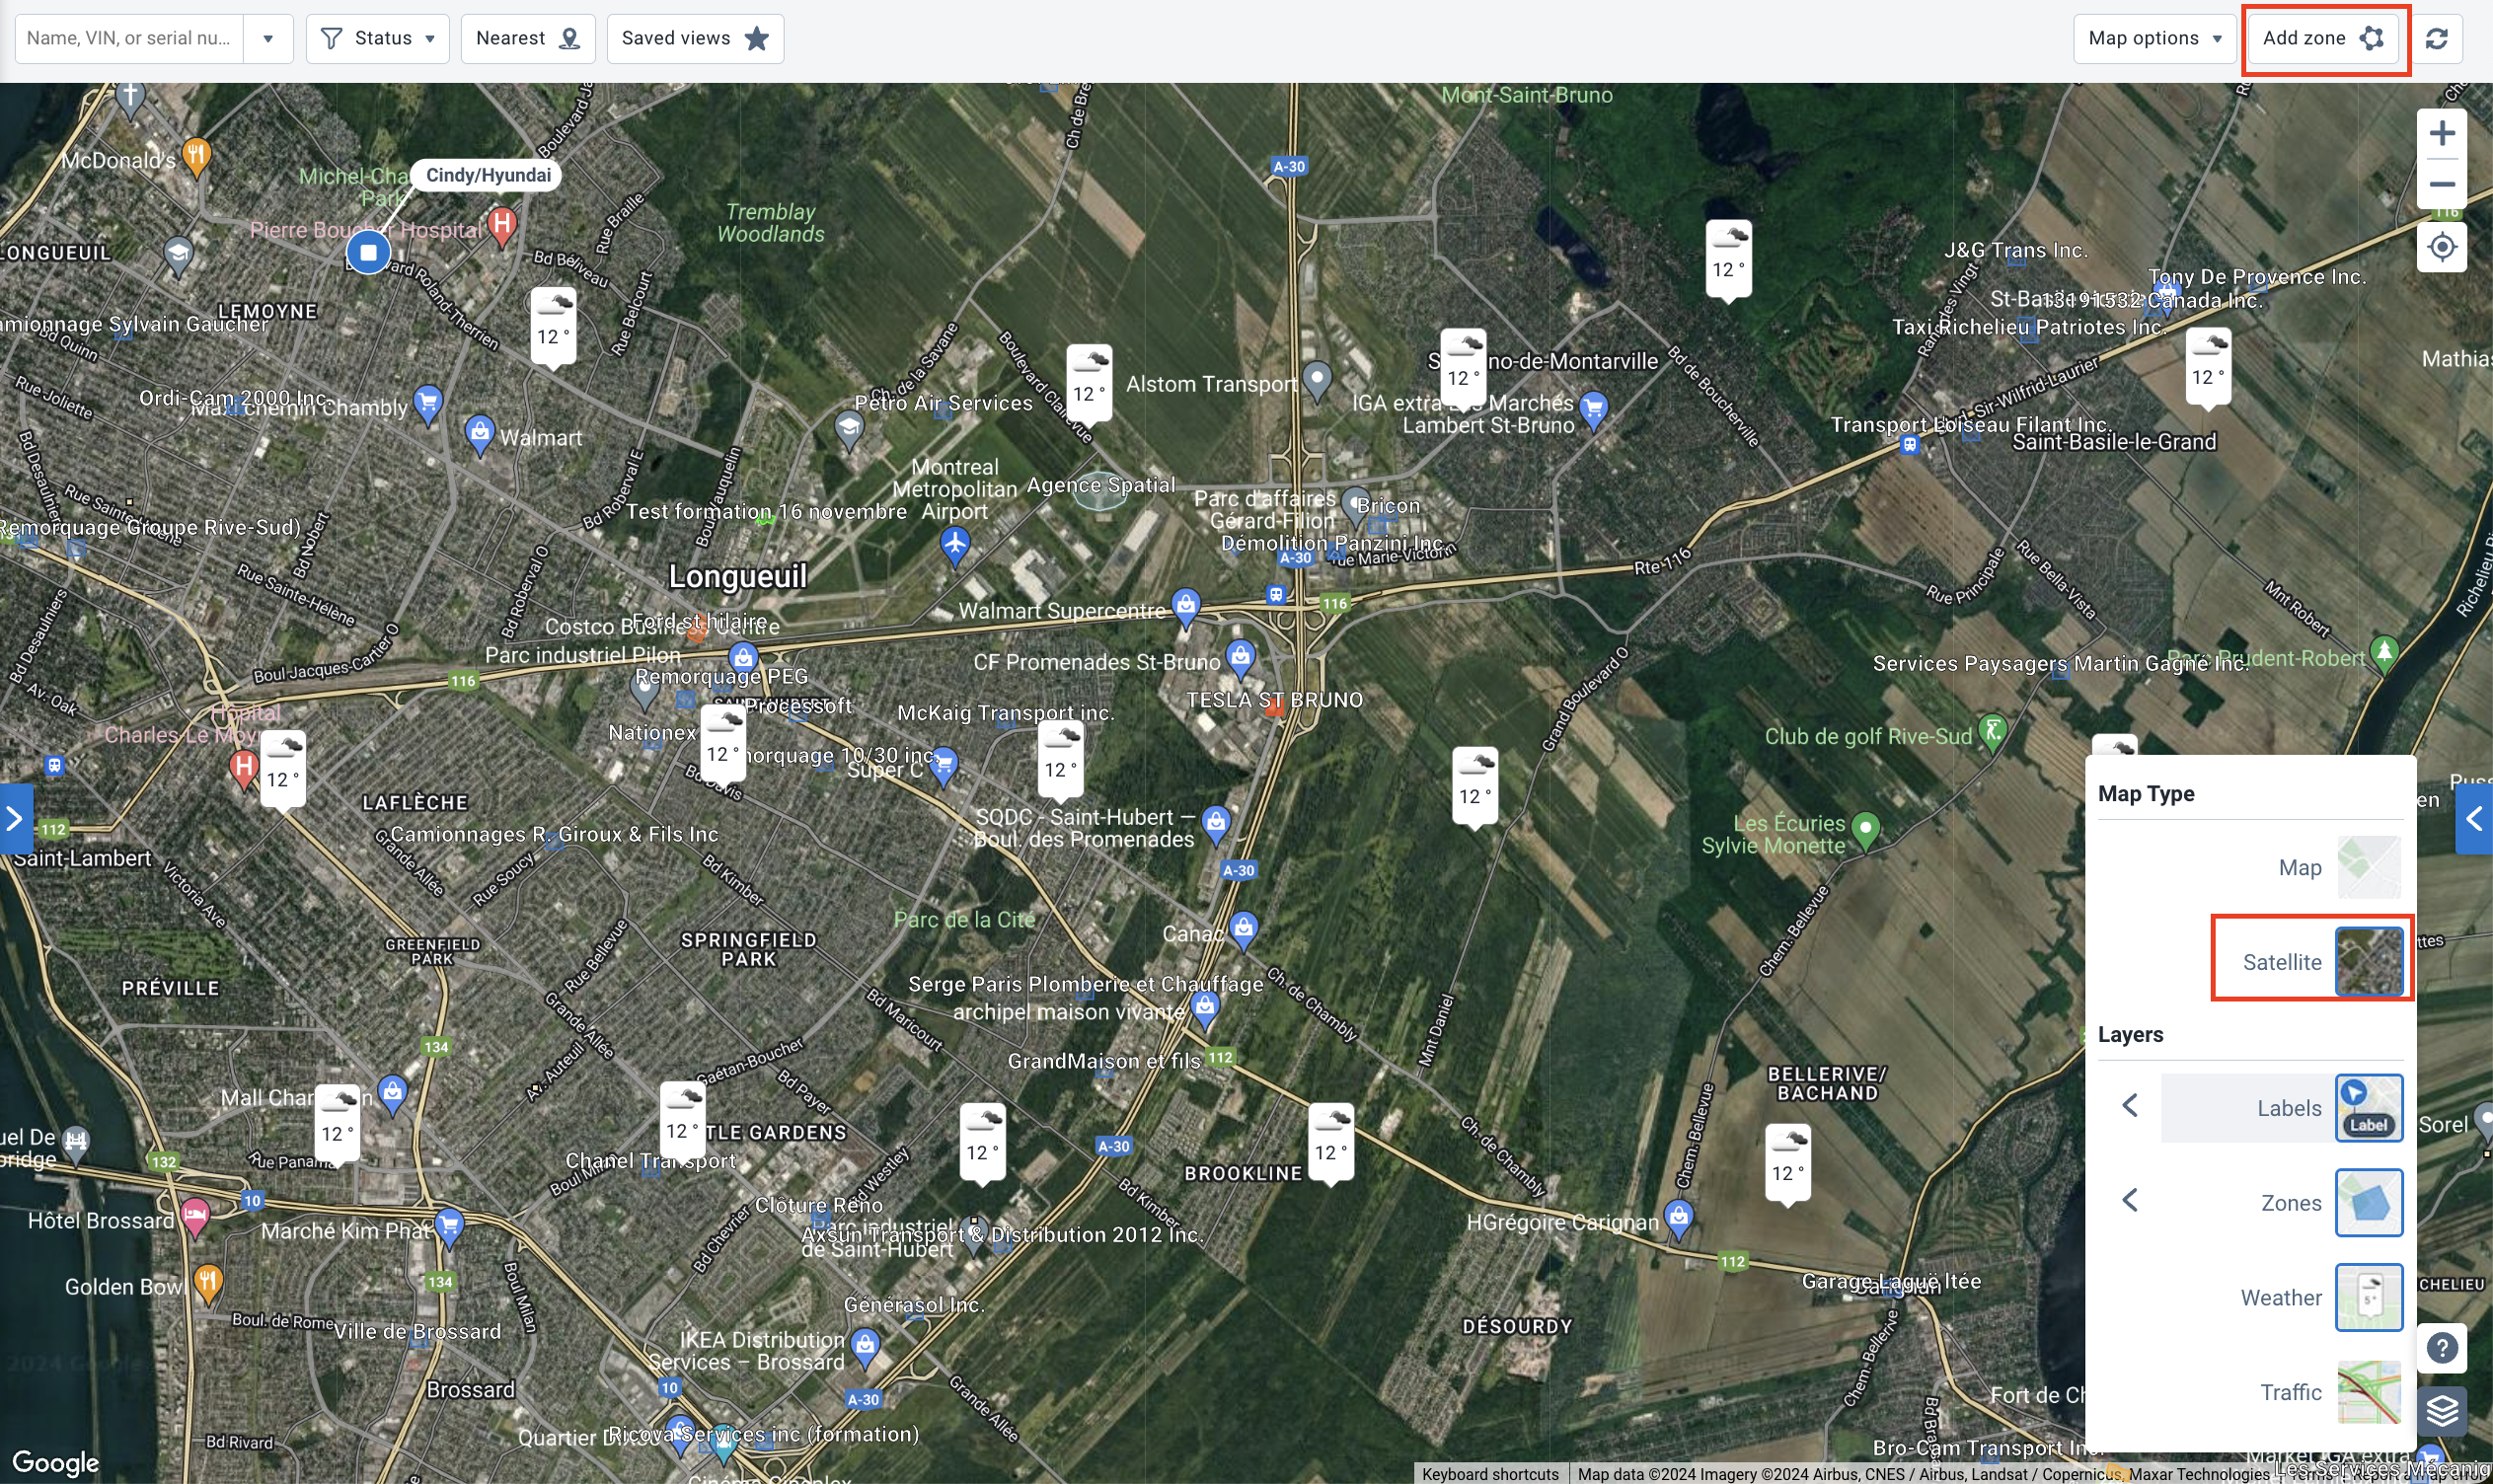Click the Hôtel Brossard lodging marker
The image size is (2493, 1484).
pos(196,1217)
